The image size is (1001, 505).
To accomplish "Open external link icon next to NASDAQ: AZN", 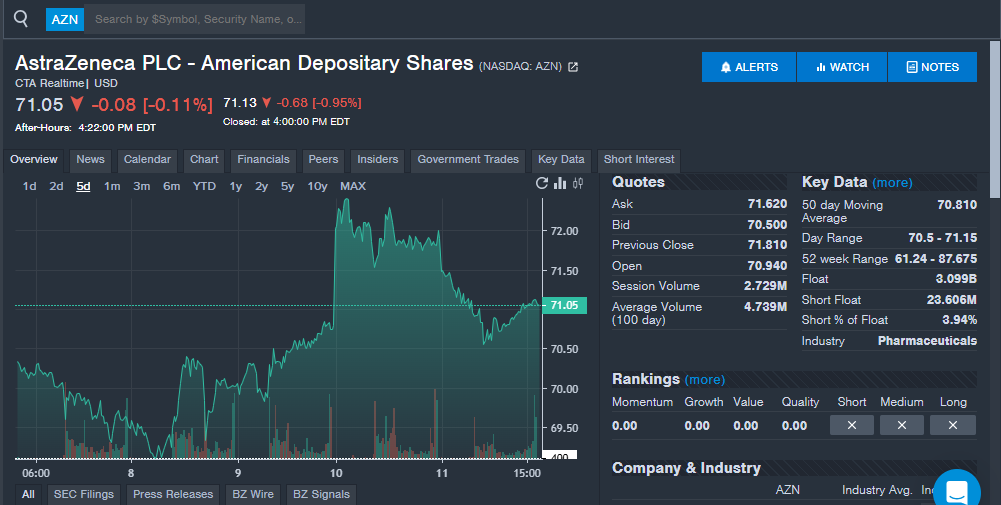I will (x=573, y=67).
